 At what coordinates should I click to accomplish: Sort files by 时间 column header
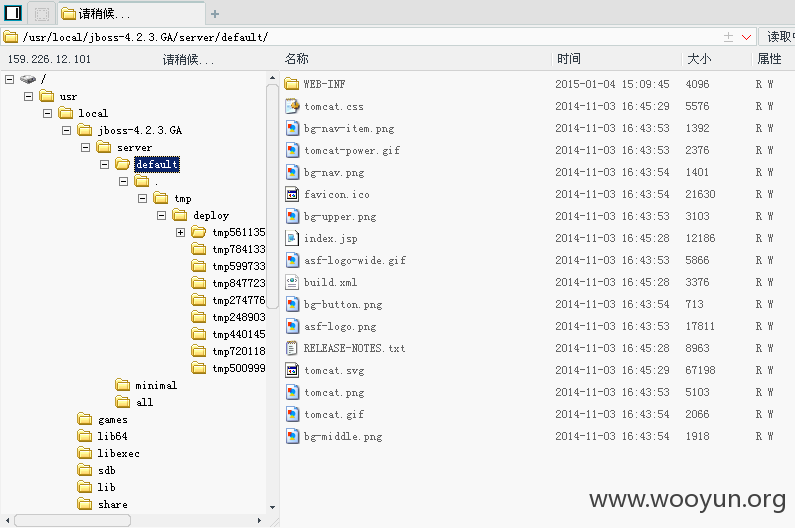click(x=568, y=59)
